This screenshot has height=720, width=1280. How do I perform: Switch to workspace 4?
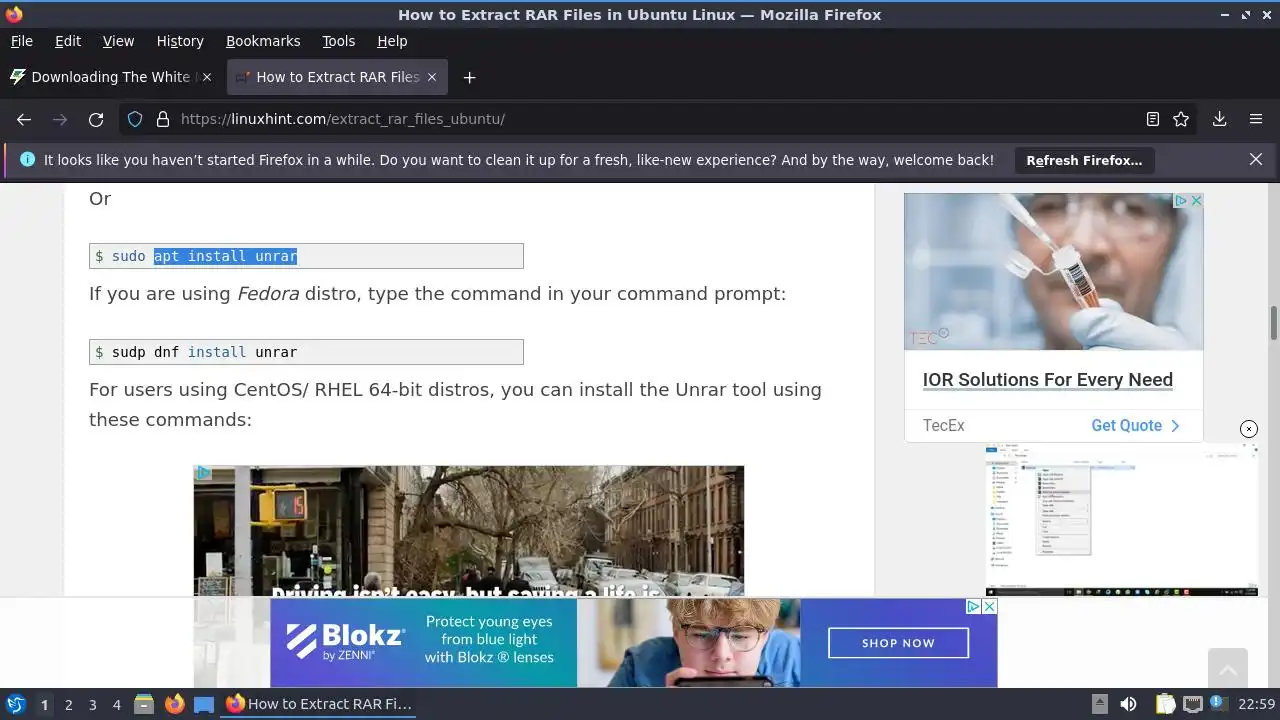[116, 705]
